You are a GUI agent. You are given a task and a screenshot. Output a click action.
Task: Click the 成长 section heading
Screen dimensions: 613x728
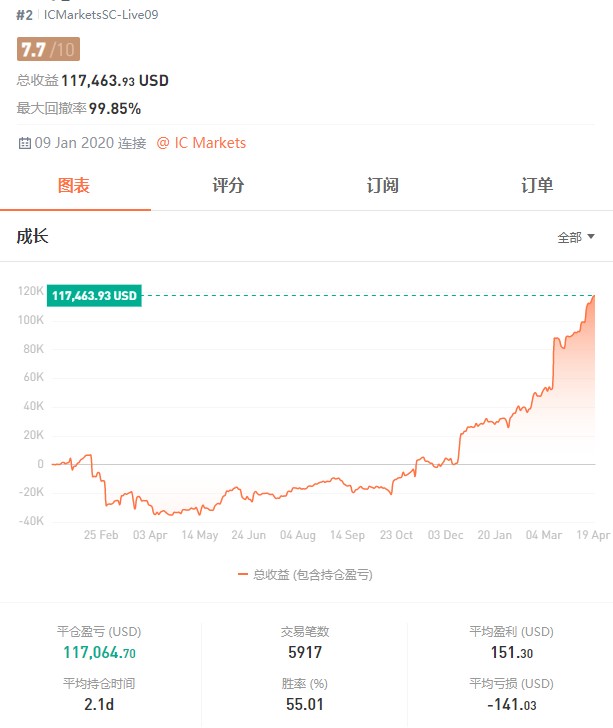[x=32, y=237]
